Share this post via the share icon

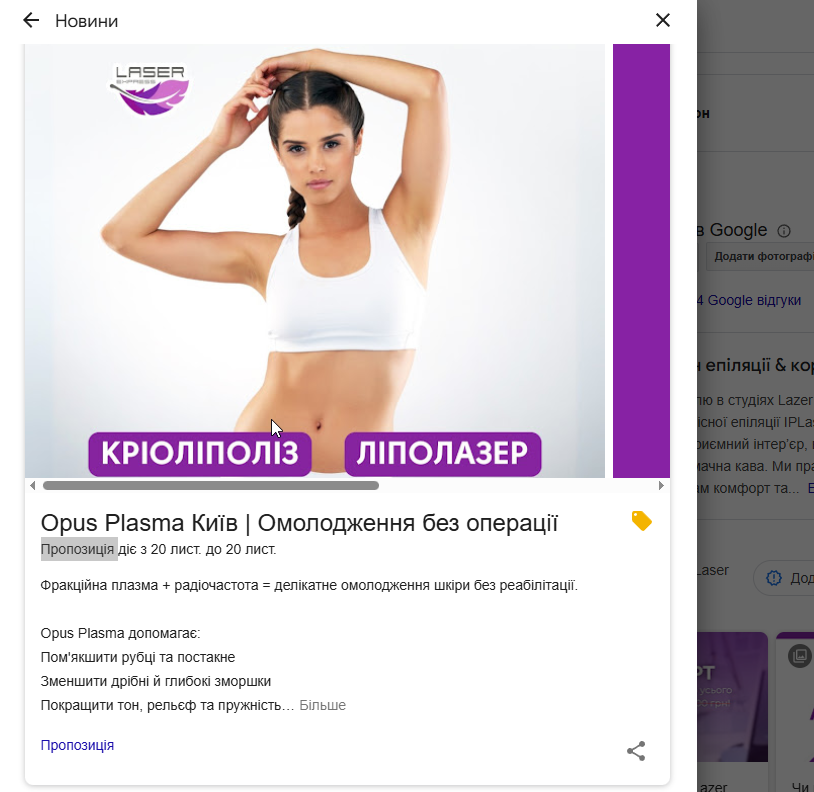pos(636,751)
